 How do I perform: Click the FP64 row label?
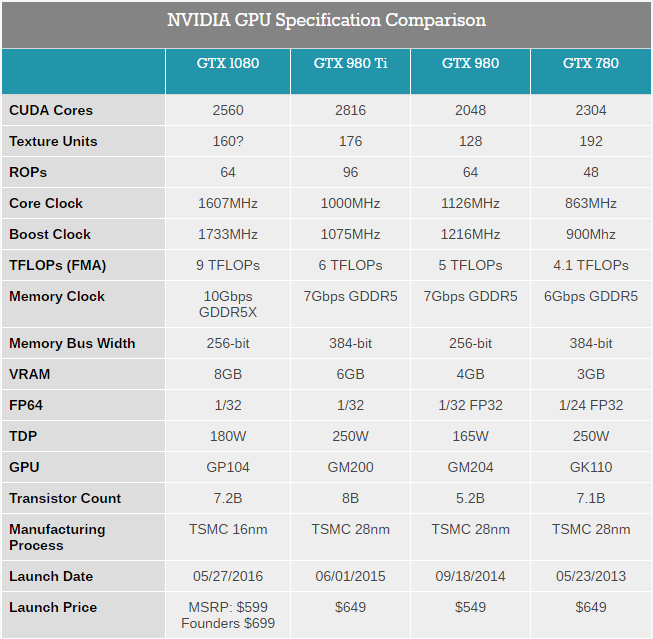[26, 405]
